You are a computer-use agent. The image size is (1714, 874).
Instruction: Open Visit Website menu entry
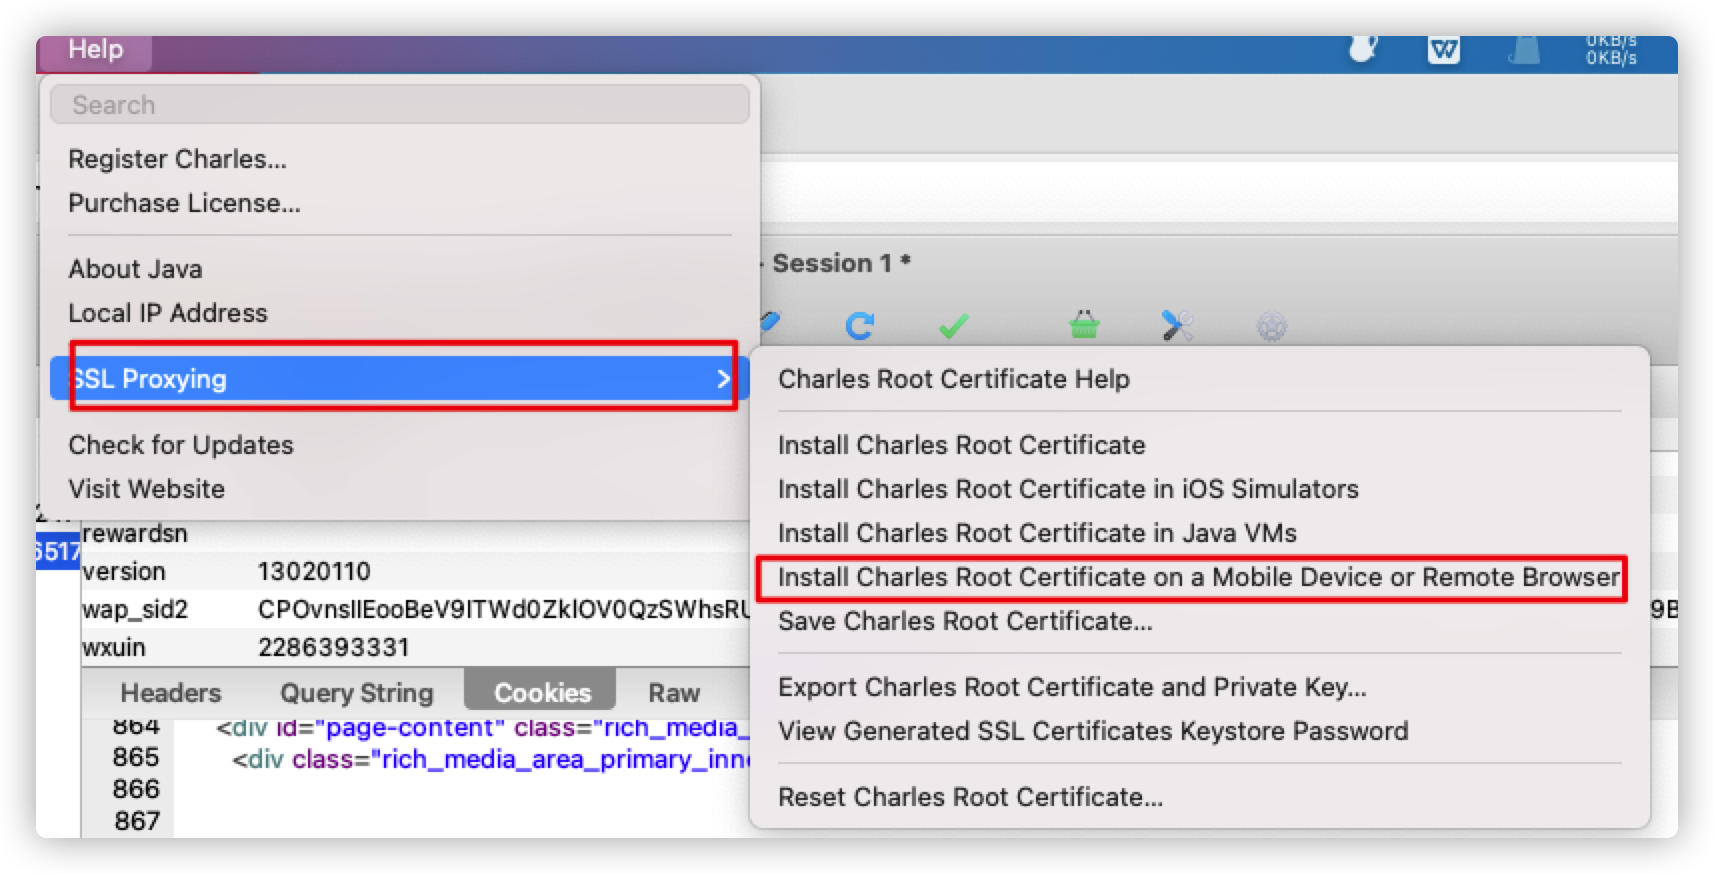click(x=147, y=489)
